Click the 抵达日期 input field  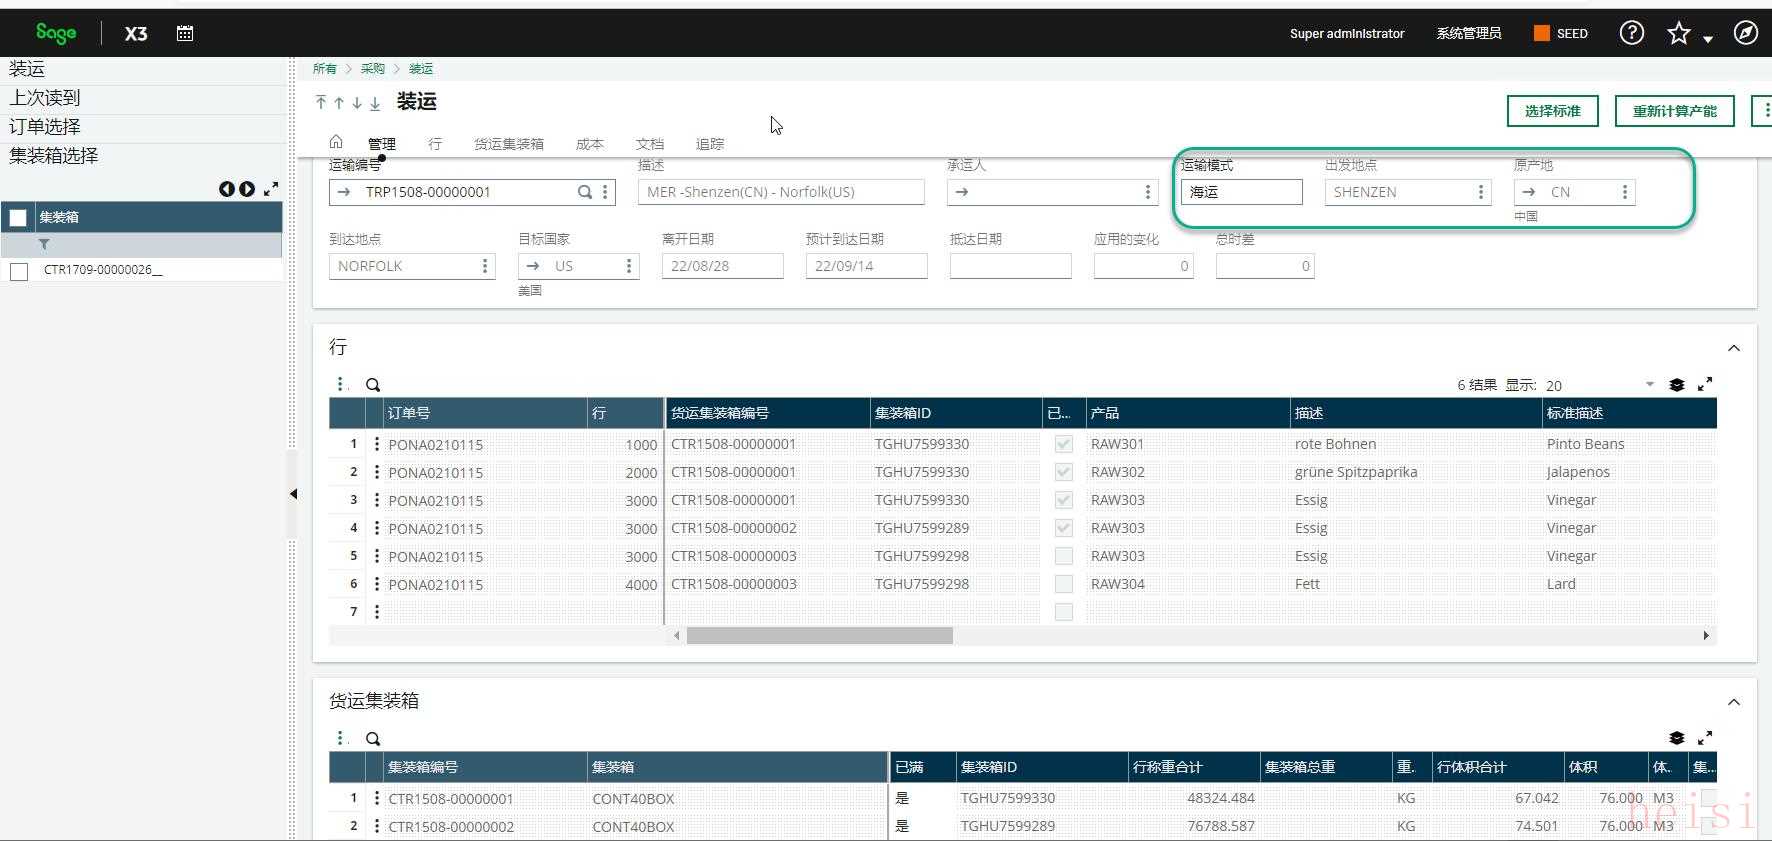[x=1010, y=266]
